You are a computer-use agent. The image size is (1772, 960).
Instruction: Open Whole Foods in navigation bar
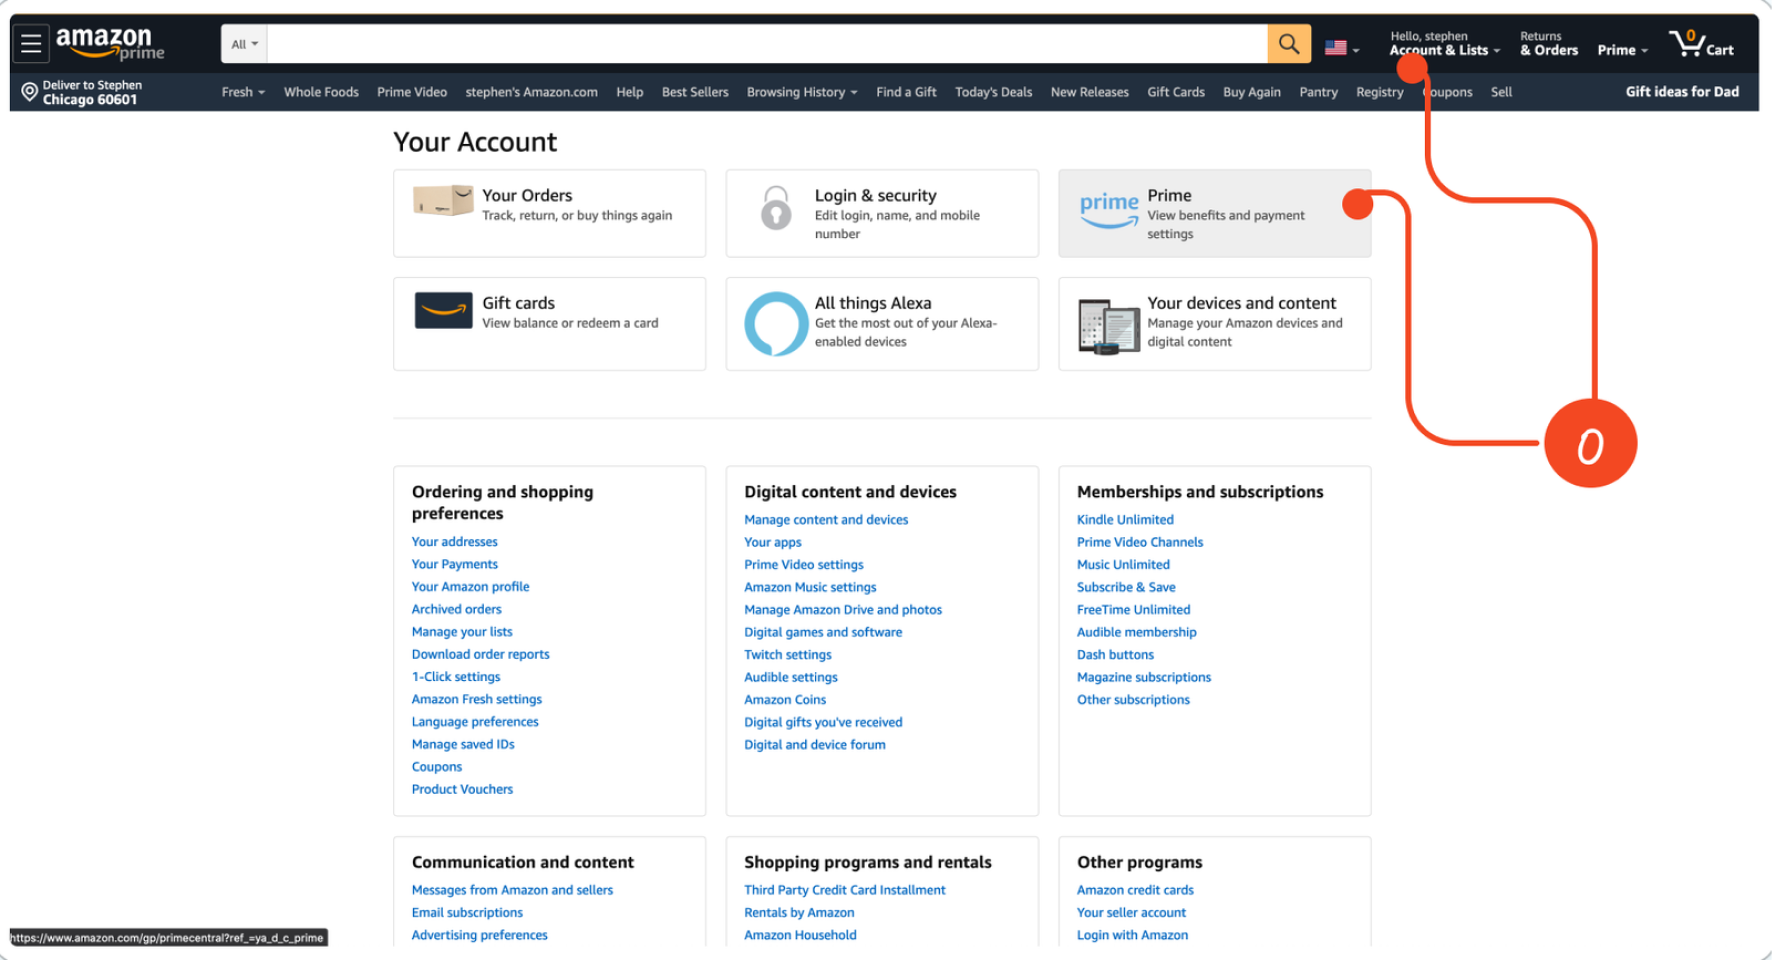point(321,92)
